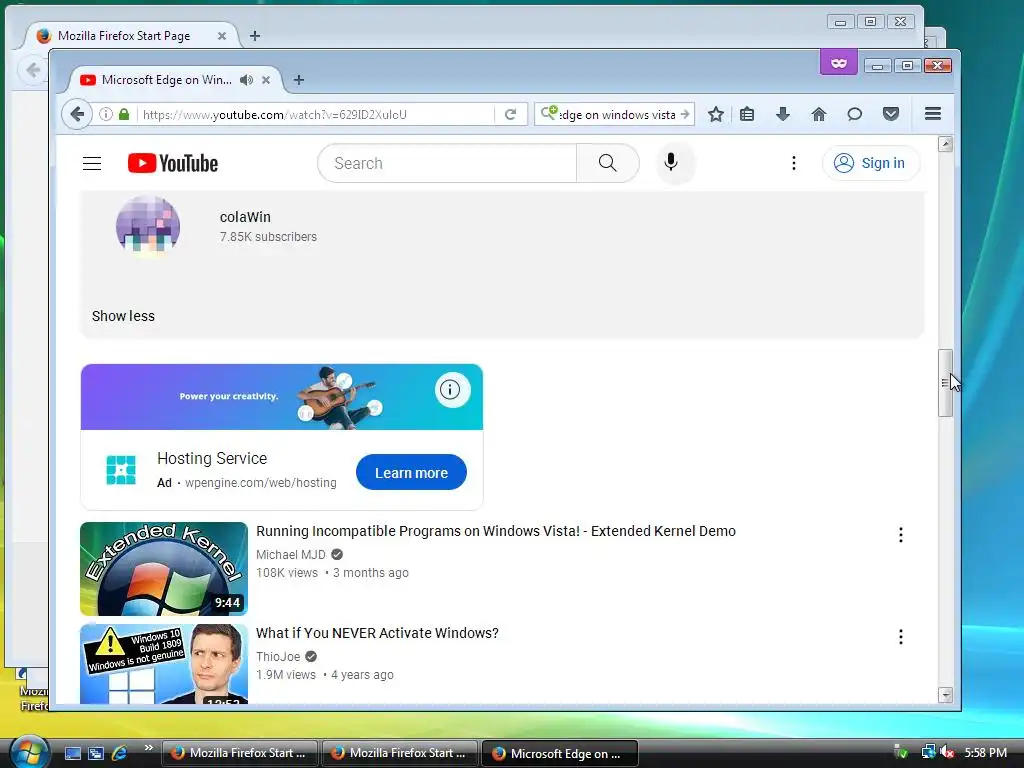1024x768 pixels.
Task: Click the tray network icon
Action: [x=928, y=752]
